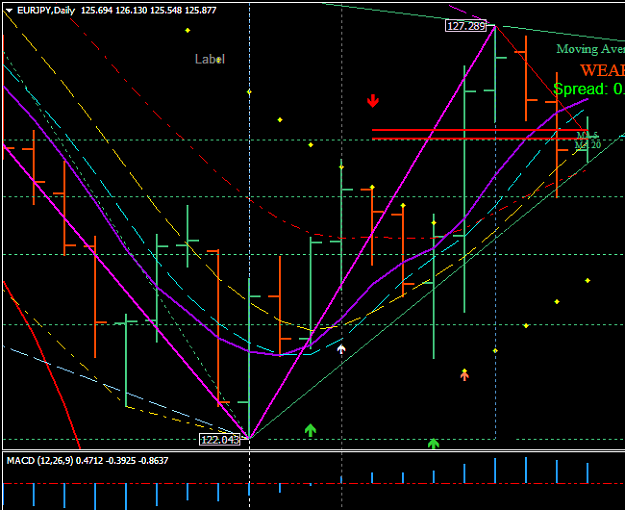The width and height of the screenshot is (625, 510).
Task: Select the red down arrow signal
Action: pyautogui.click(x=373, y=101)
